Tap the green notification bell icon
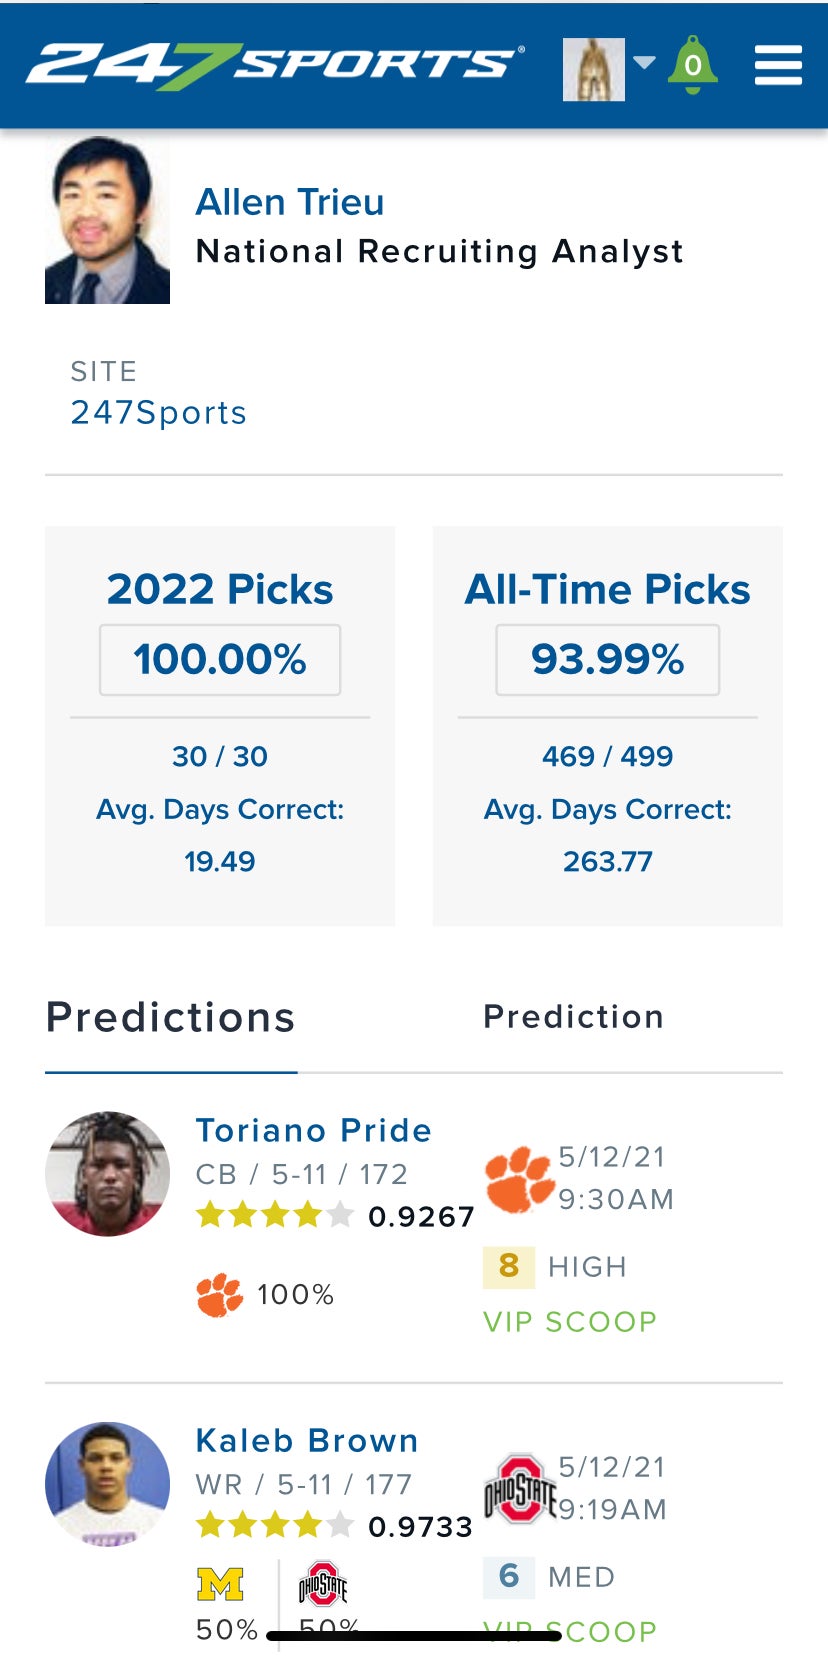This screenshot has width=828, height=1657. (693, 66)
